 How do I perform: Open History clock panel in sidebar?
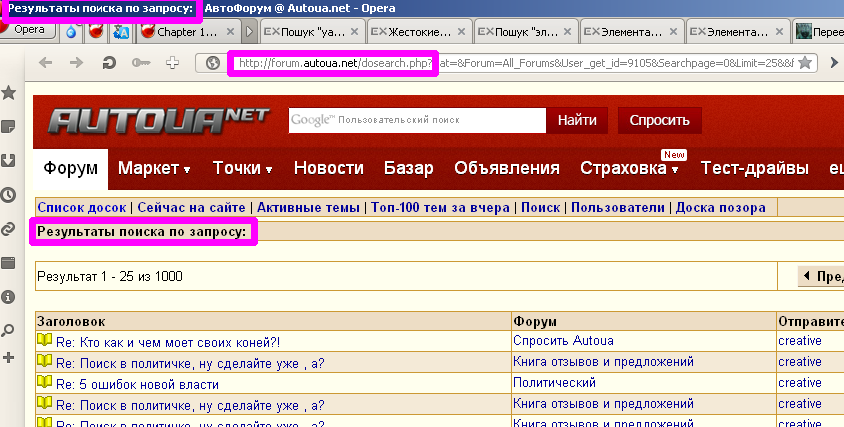click(x=9, y=195)
